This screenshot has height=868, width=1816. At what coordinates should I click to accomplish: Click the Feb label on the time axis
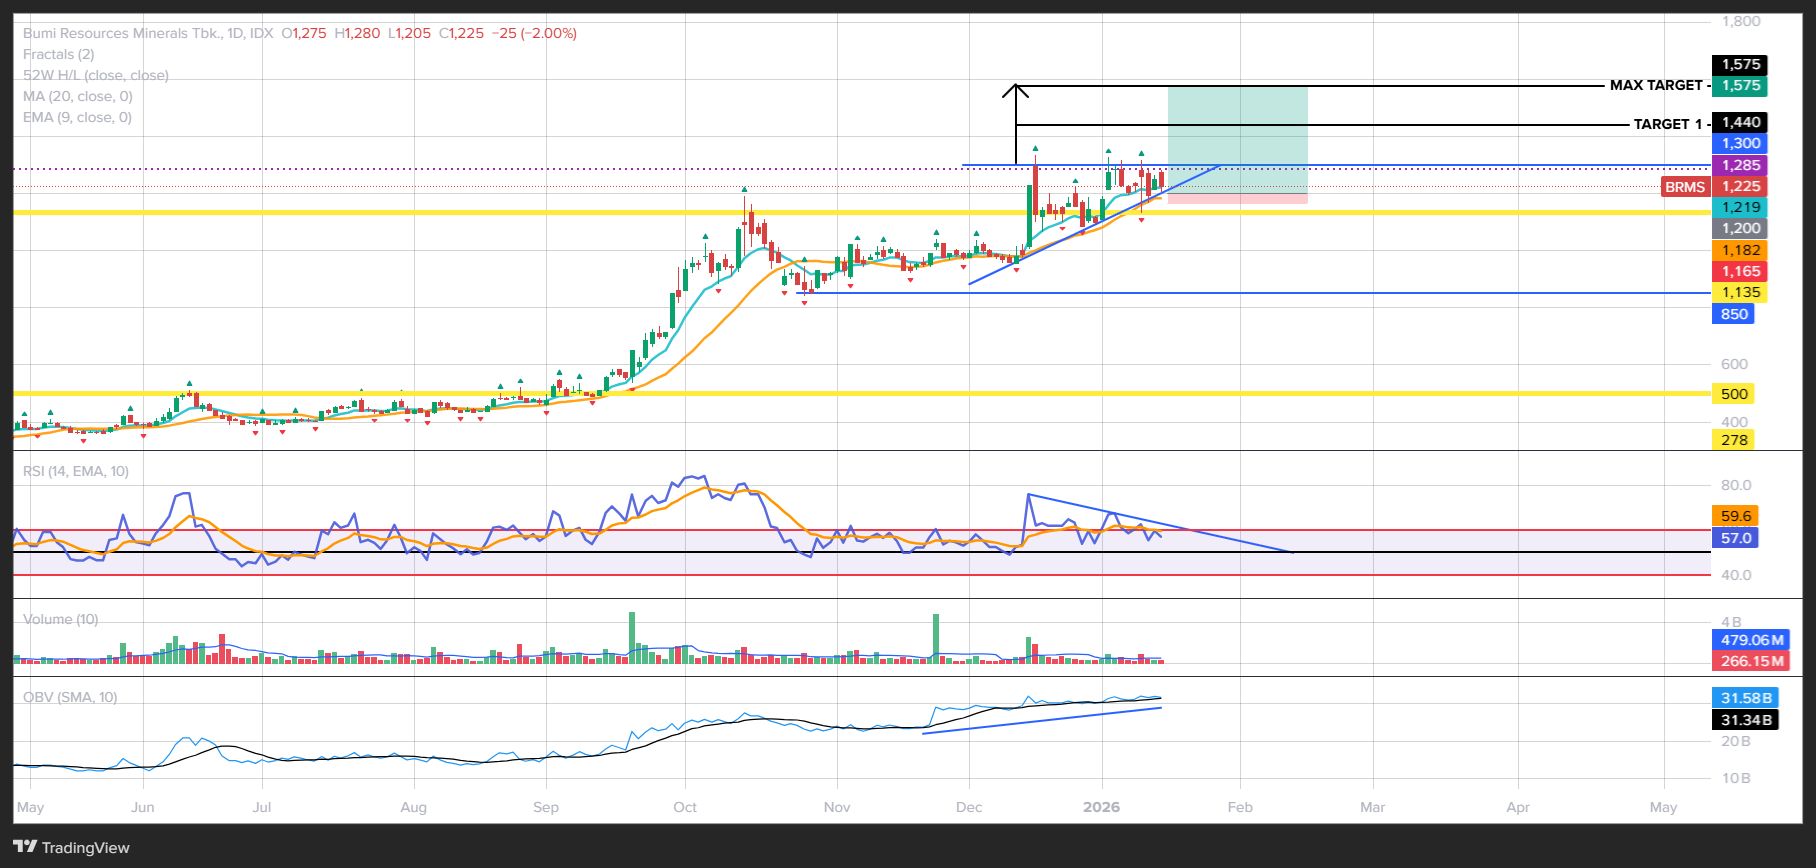point(1240,807)
